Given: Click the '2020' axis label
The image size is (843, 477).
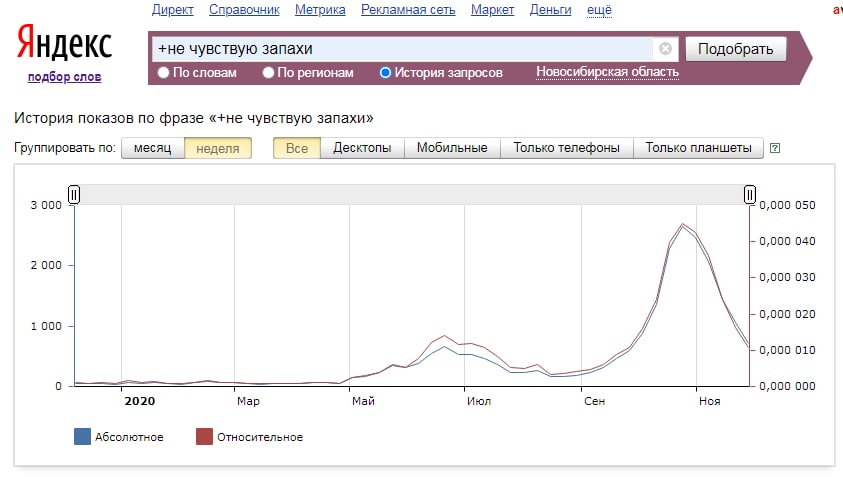Looking at the screenshot, I should pos(140,401).
